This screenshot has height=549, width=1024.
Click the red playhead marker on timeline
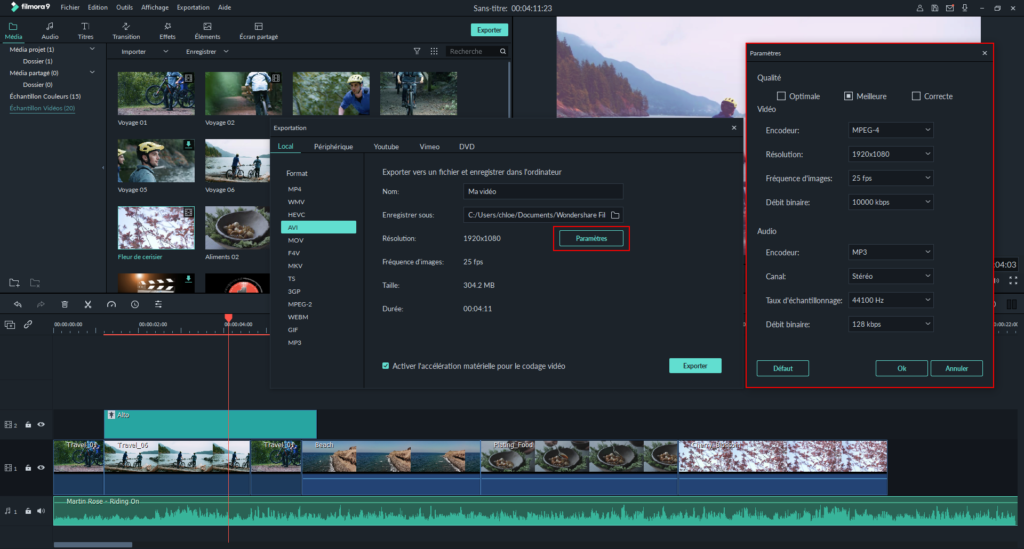pos(229,319)
